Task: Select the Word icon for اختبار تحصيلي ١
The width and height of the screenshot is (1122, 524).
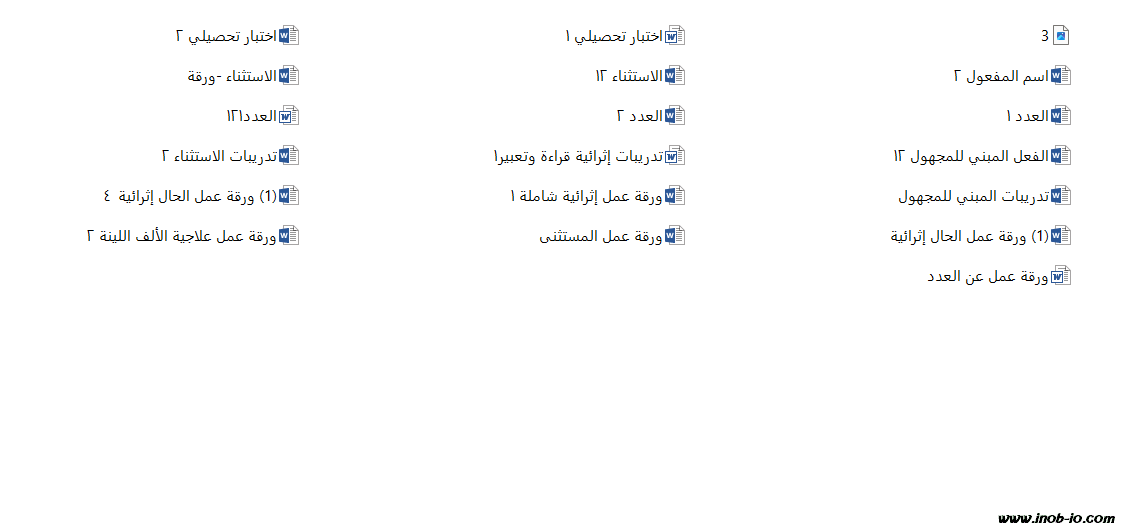Action: [x=675, y=36]
